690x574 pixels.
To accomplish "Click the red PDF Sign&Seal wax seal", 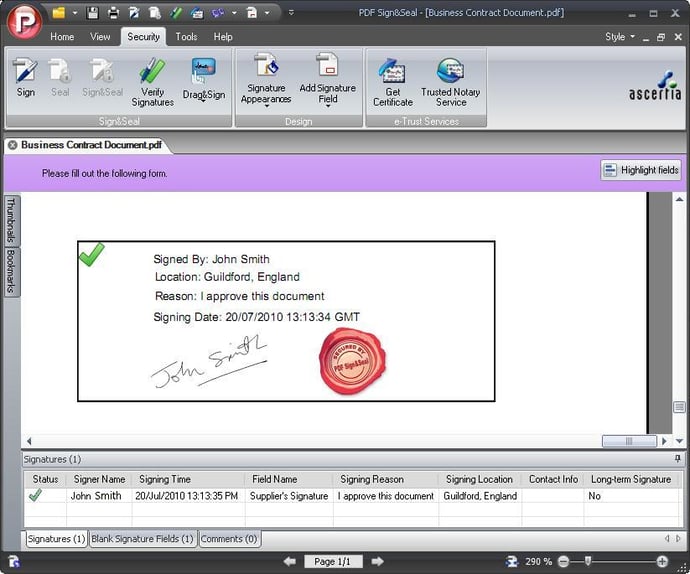I will (x=352, y=361).
